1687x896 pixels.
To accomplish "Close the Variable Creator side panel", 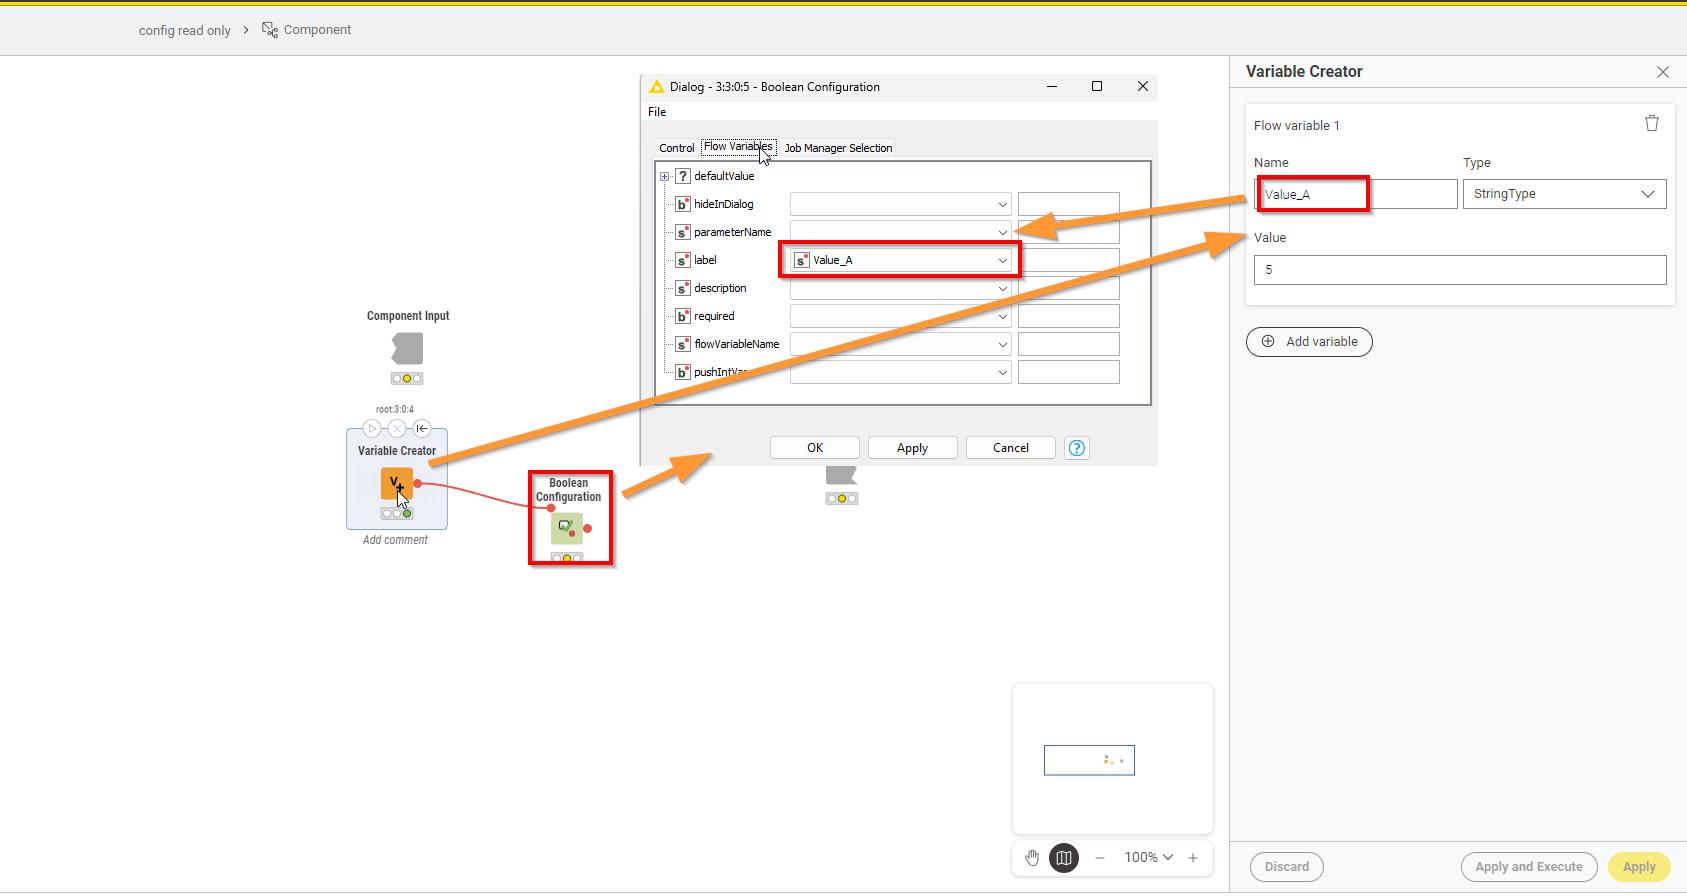I will [1662, 72].
